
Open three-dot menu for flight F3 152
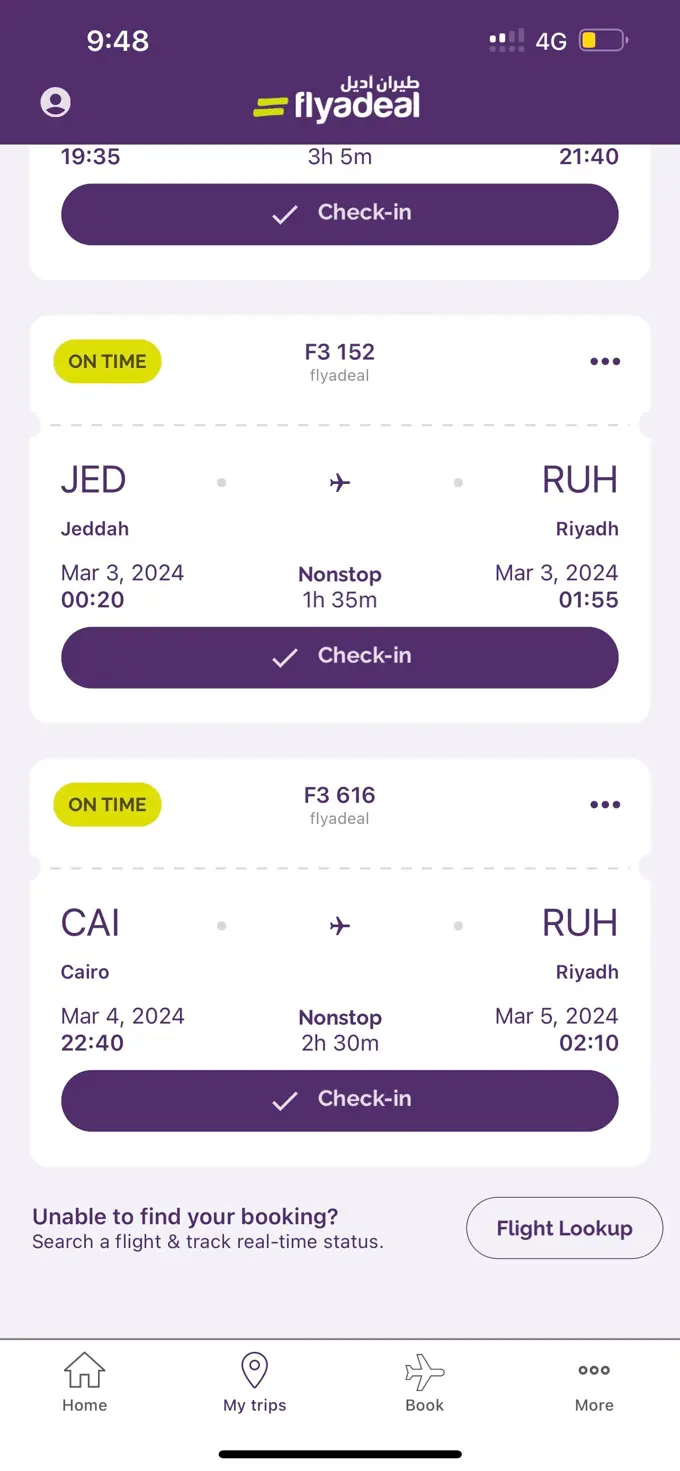click(x=605, y=362)
